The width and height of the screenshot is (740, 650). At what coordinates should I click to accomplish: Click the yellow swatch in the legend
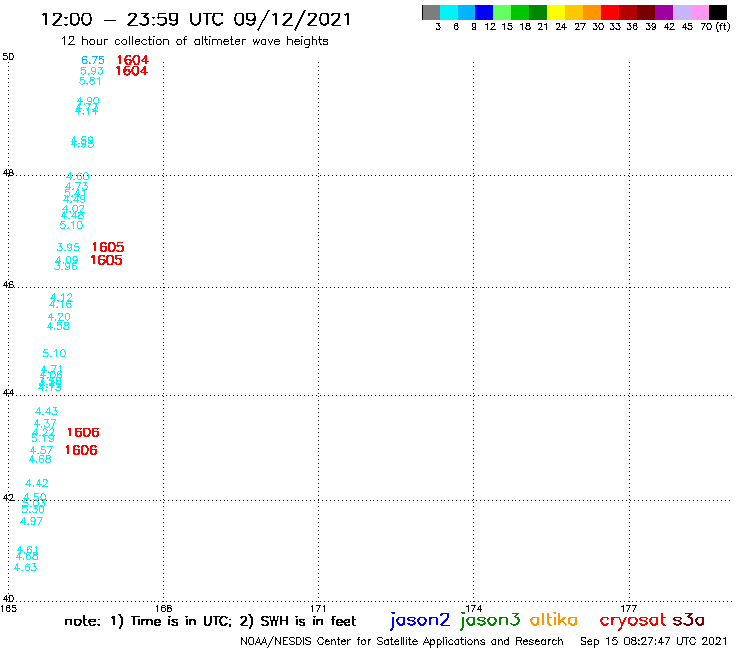point(556,12)
